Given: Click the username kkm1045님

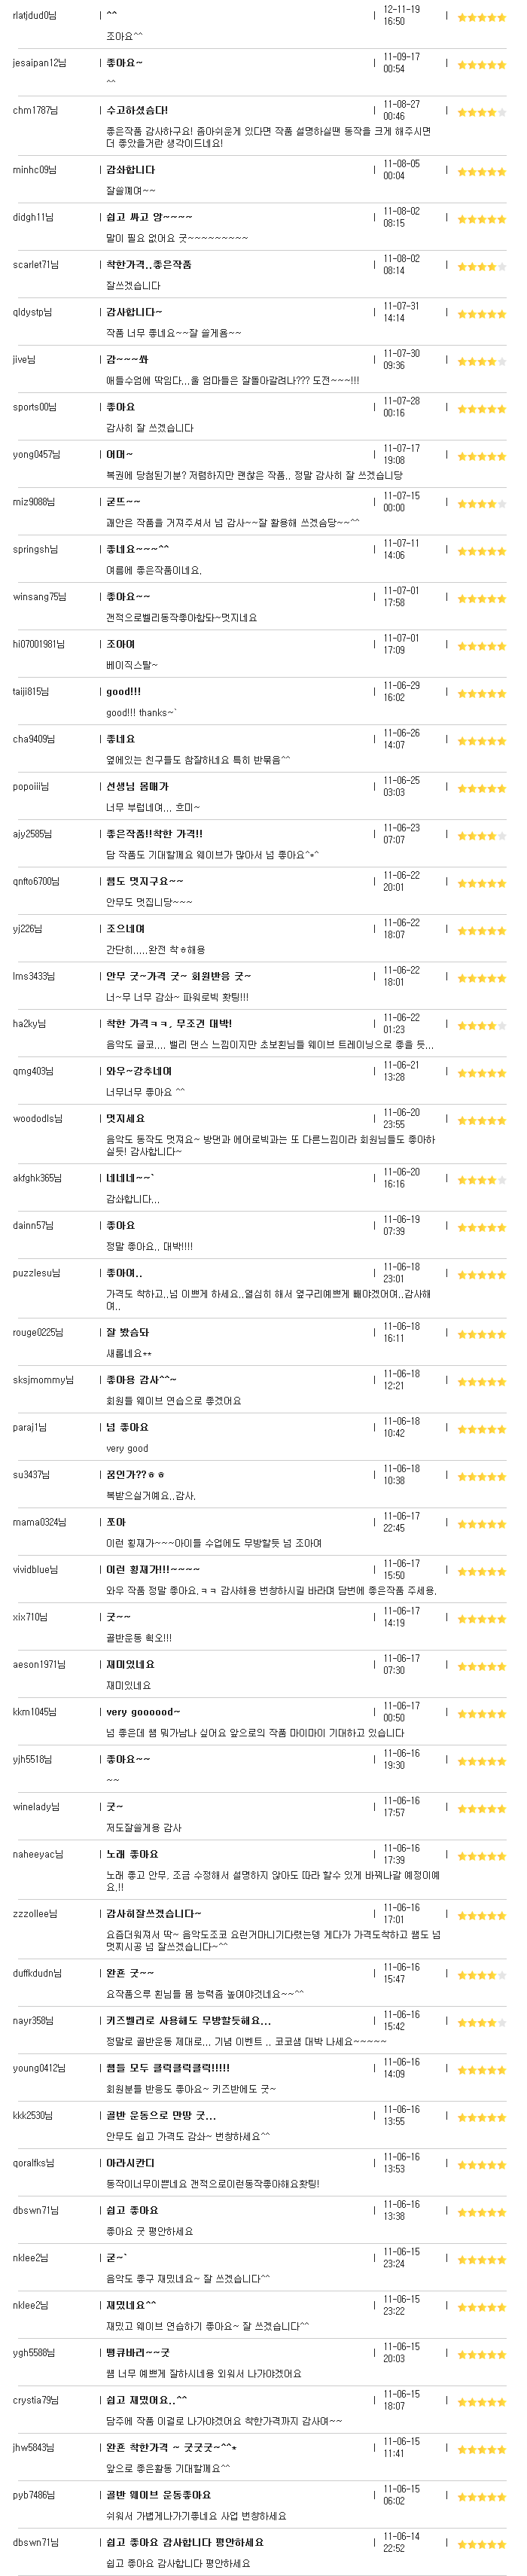Looking at the screenshot, I should (x=35, y=1711).
